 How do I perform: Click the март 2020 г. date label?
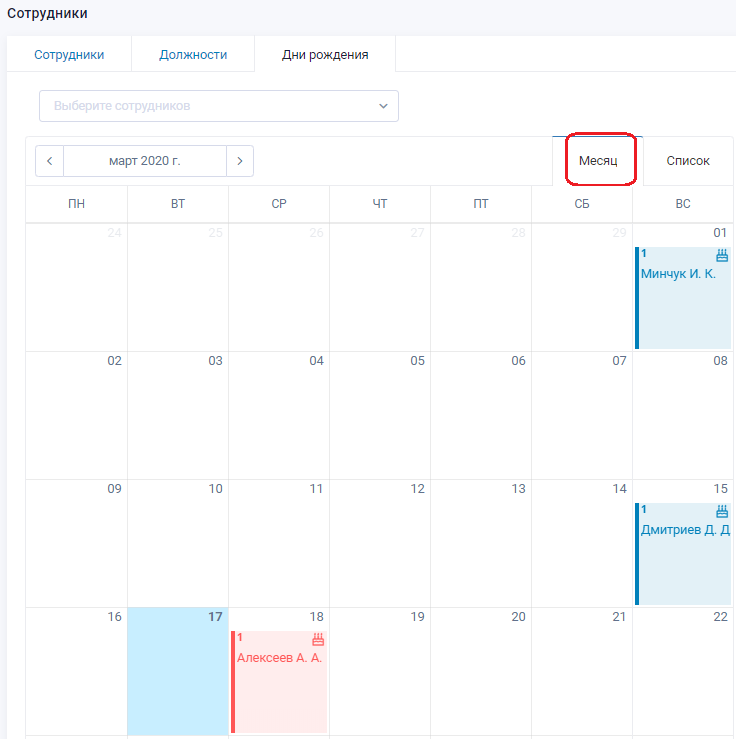click(145, 161)
